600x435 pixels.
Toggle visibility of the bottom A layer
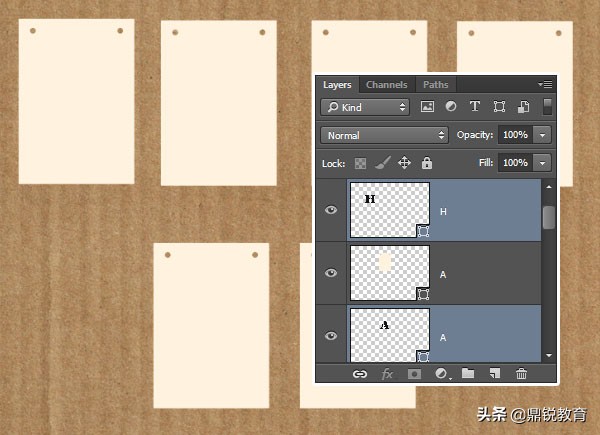(x=331, y=335)
